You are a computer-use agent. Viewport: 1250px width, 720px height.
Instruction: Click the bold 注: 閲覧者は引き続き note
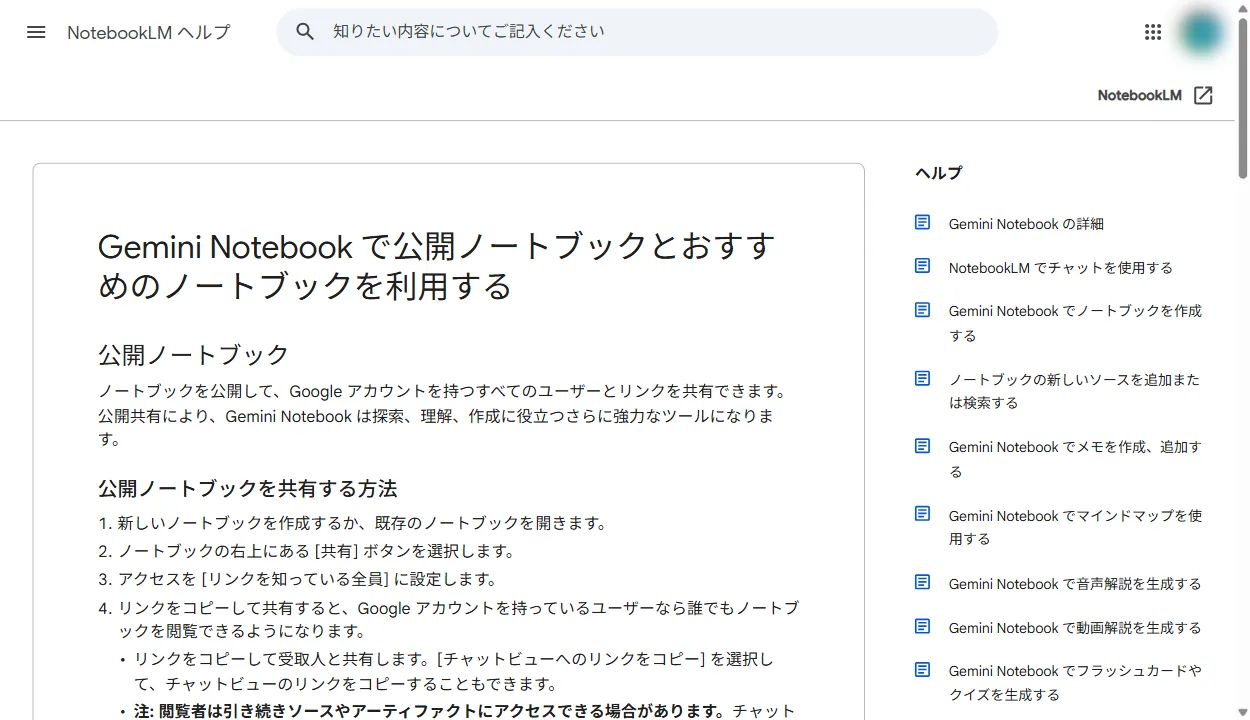click(429, 712)
